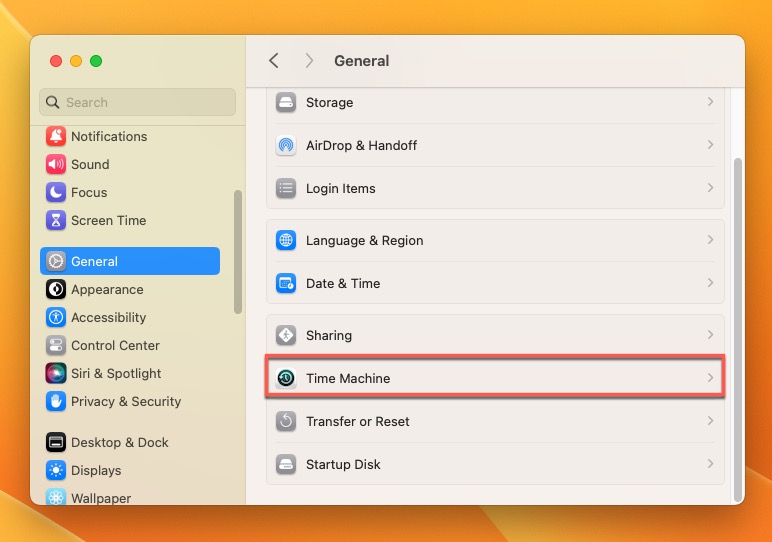The height and width of the screenshot is (542, 772).
Task: Open Startup Disk label
Action: pos(343,464)
